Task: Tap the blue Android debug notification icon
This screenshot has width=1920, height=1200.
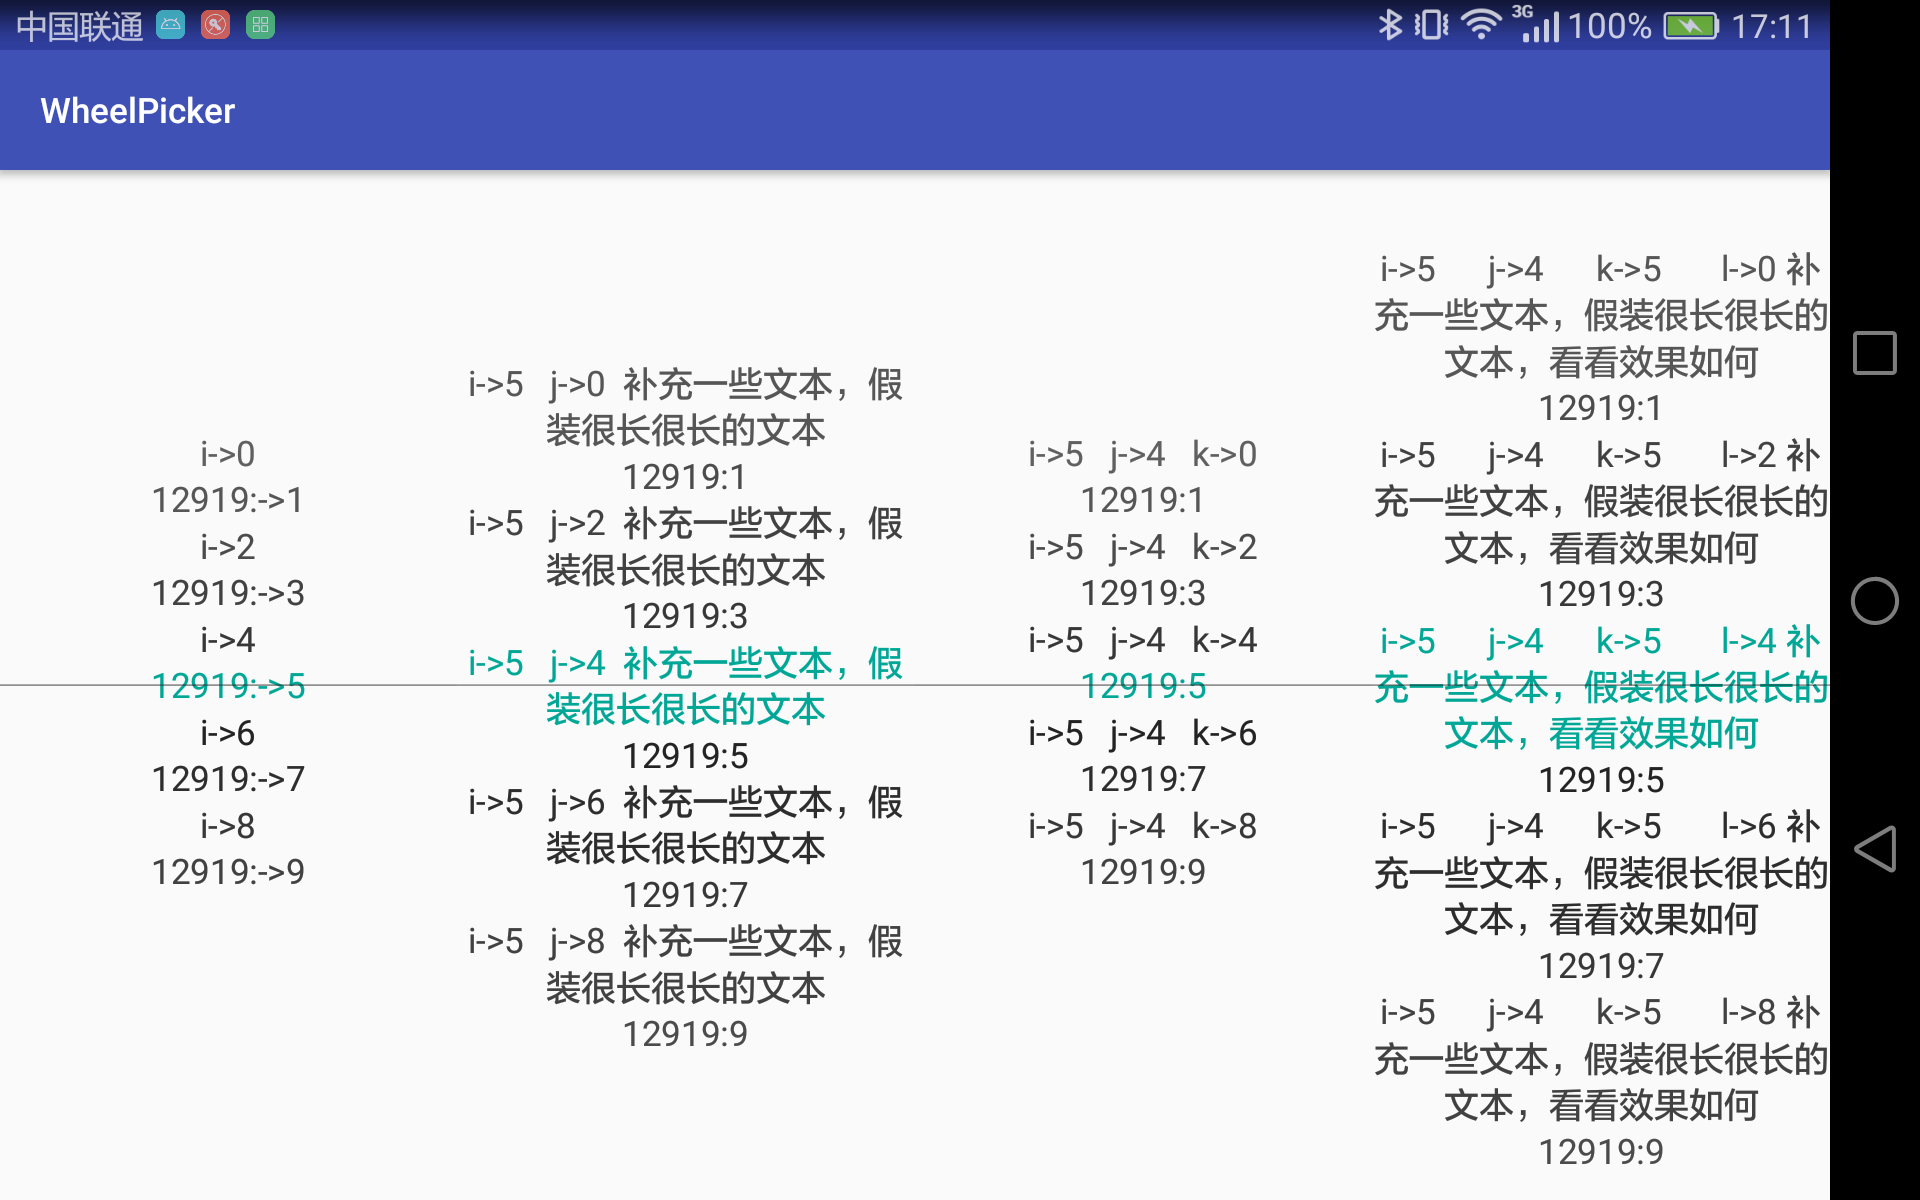Action: coord(171,25)
